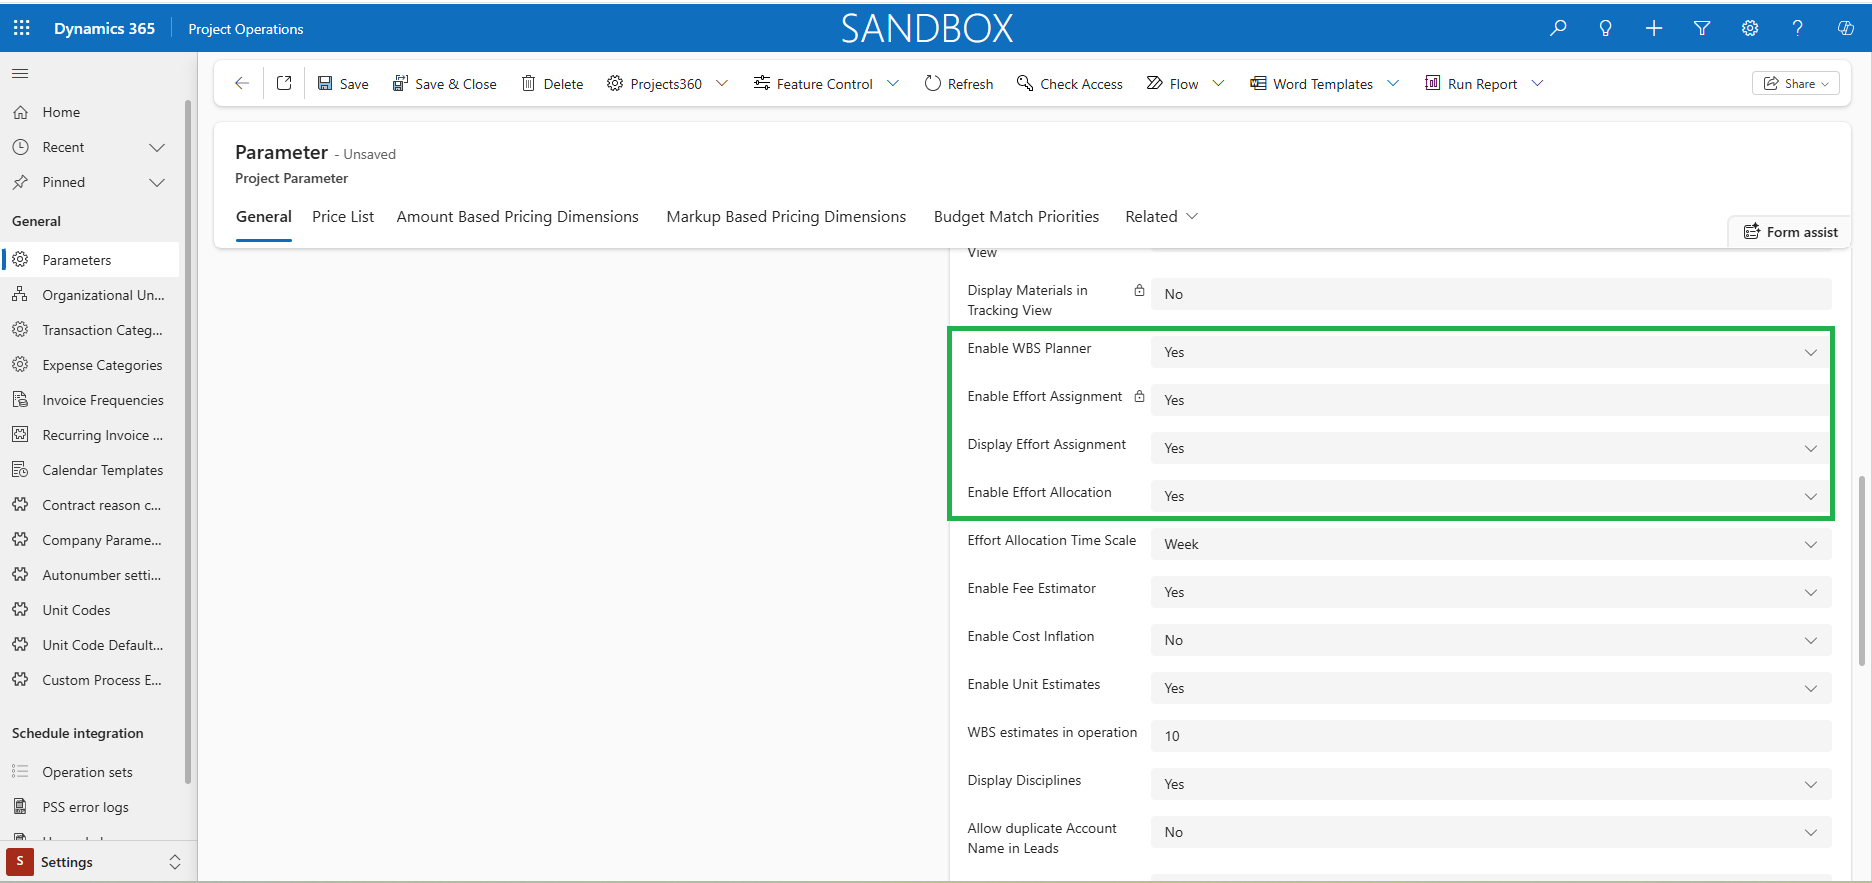Image resolution: width=1872 pixels, height=883 pixels.
Task: Click the back arrow in command bar
Action: coord(241,83)
